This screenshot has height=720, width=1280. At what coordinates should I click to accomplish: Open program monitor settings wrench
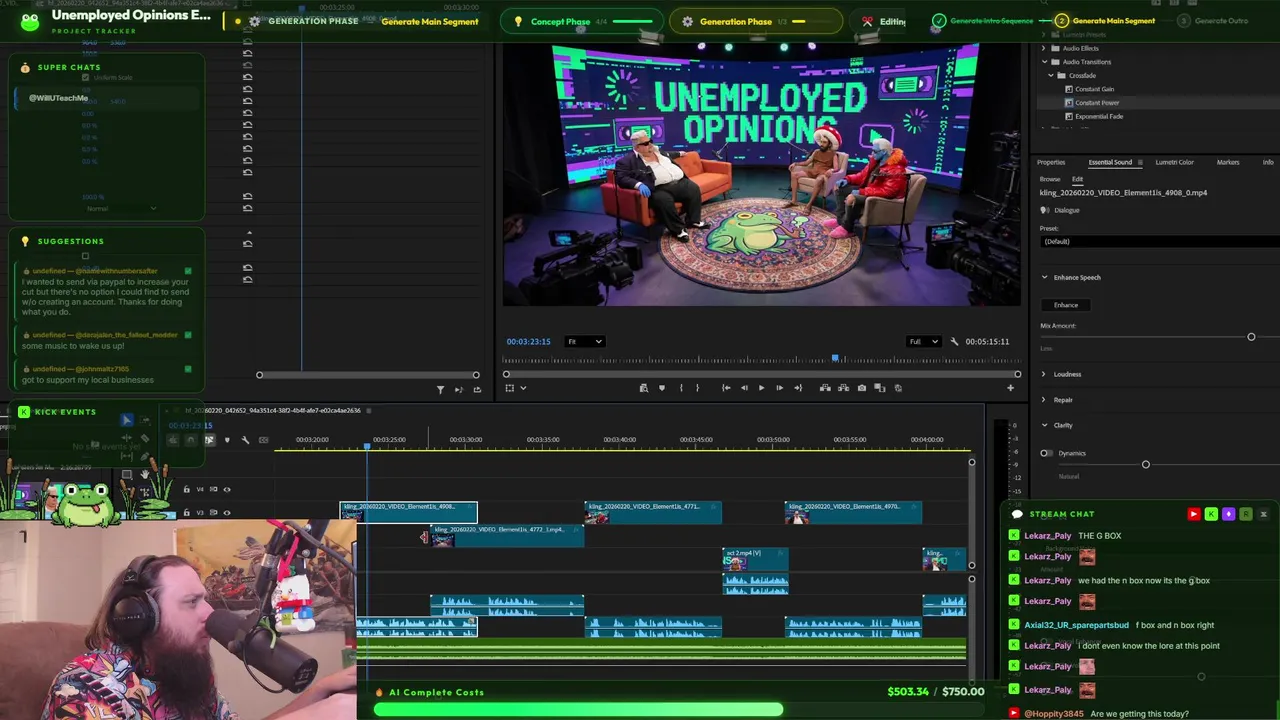(954, 342)
